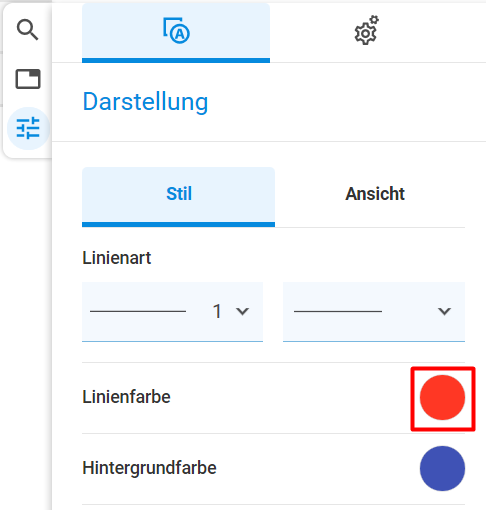Select the sliders settings icon in sidebar

(x=28, y=128)
